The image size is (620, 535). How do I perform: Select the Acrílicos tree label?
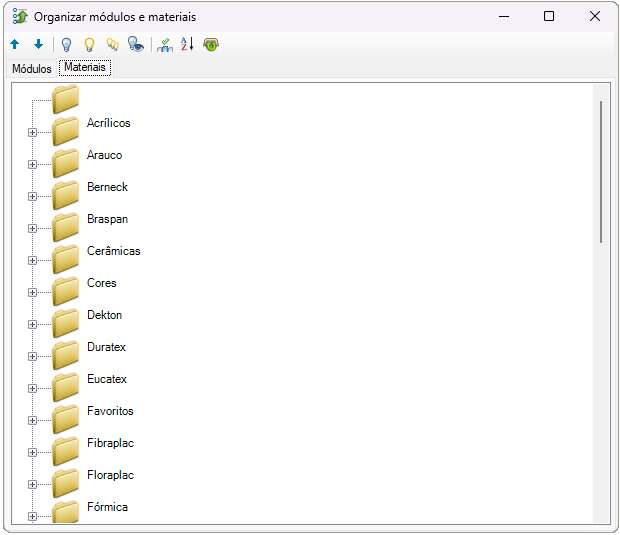109,123
